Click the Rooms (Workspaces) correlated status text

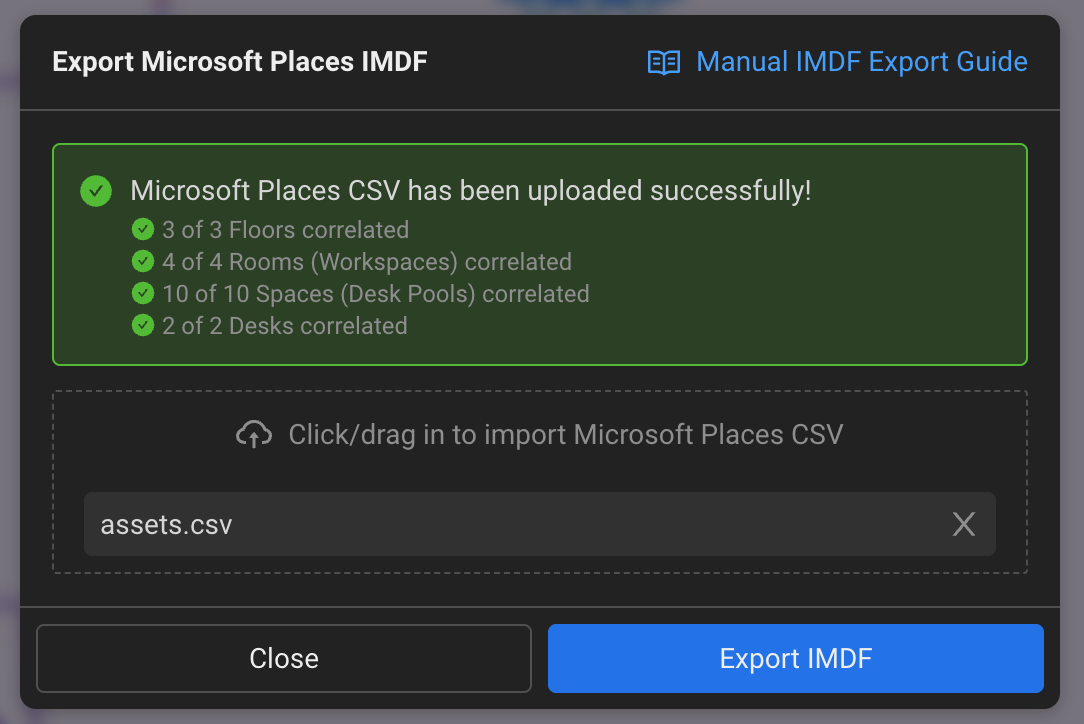[367, 261]
